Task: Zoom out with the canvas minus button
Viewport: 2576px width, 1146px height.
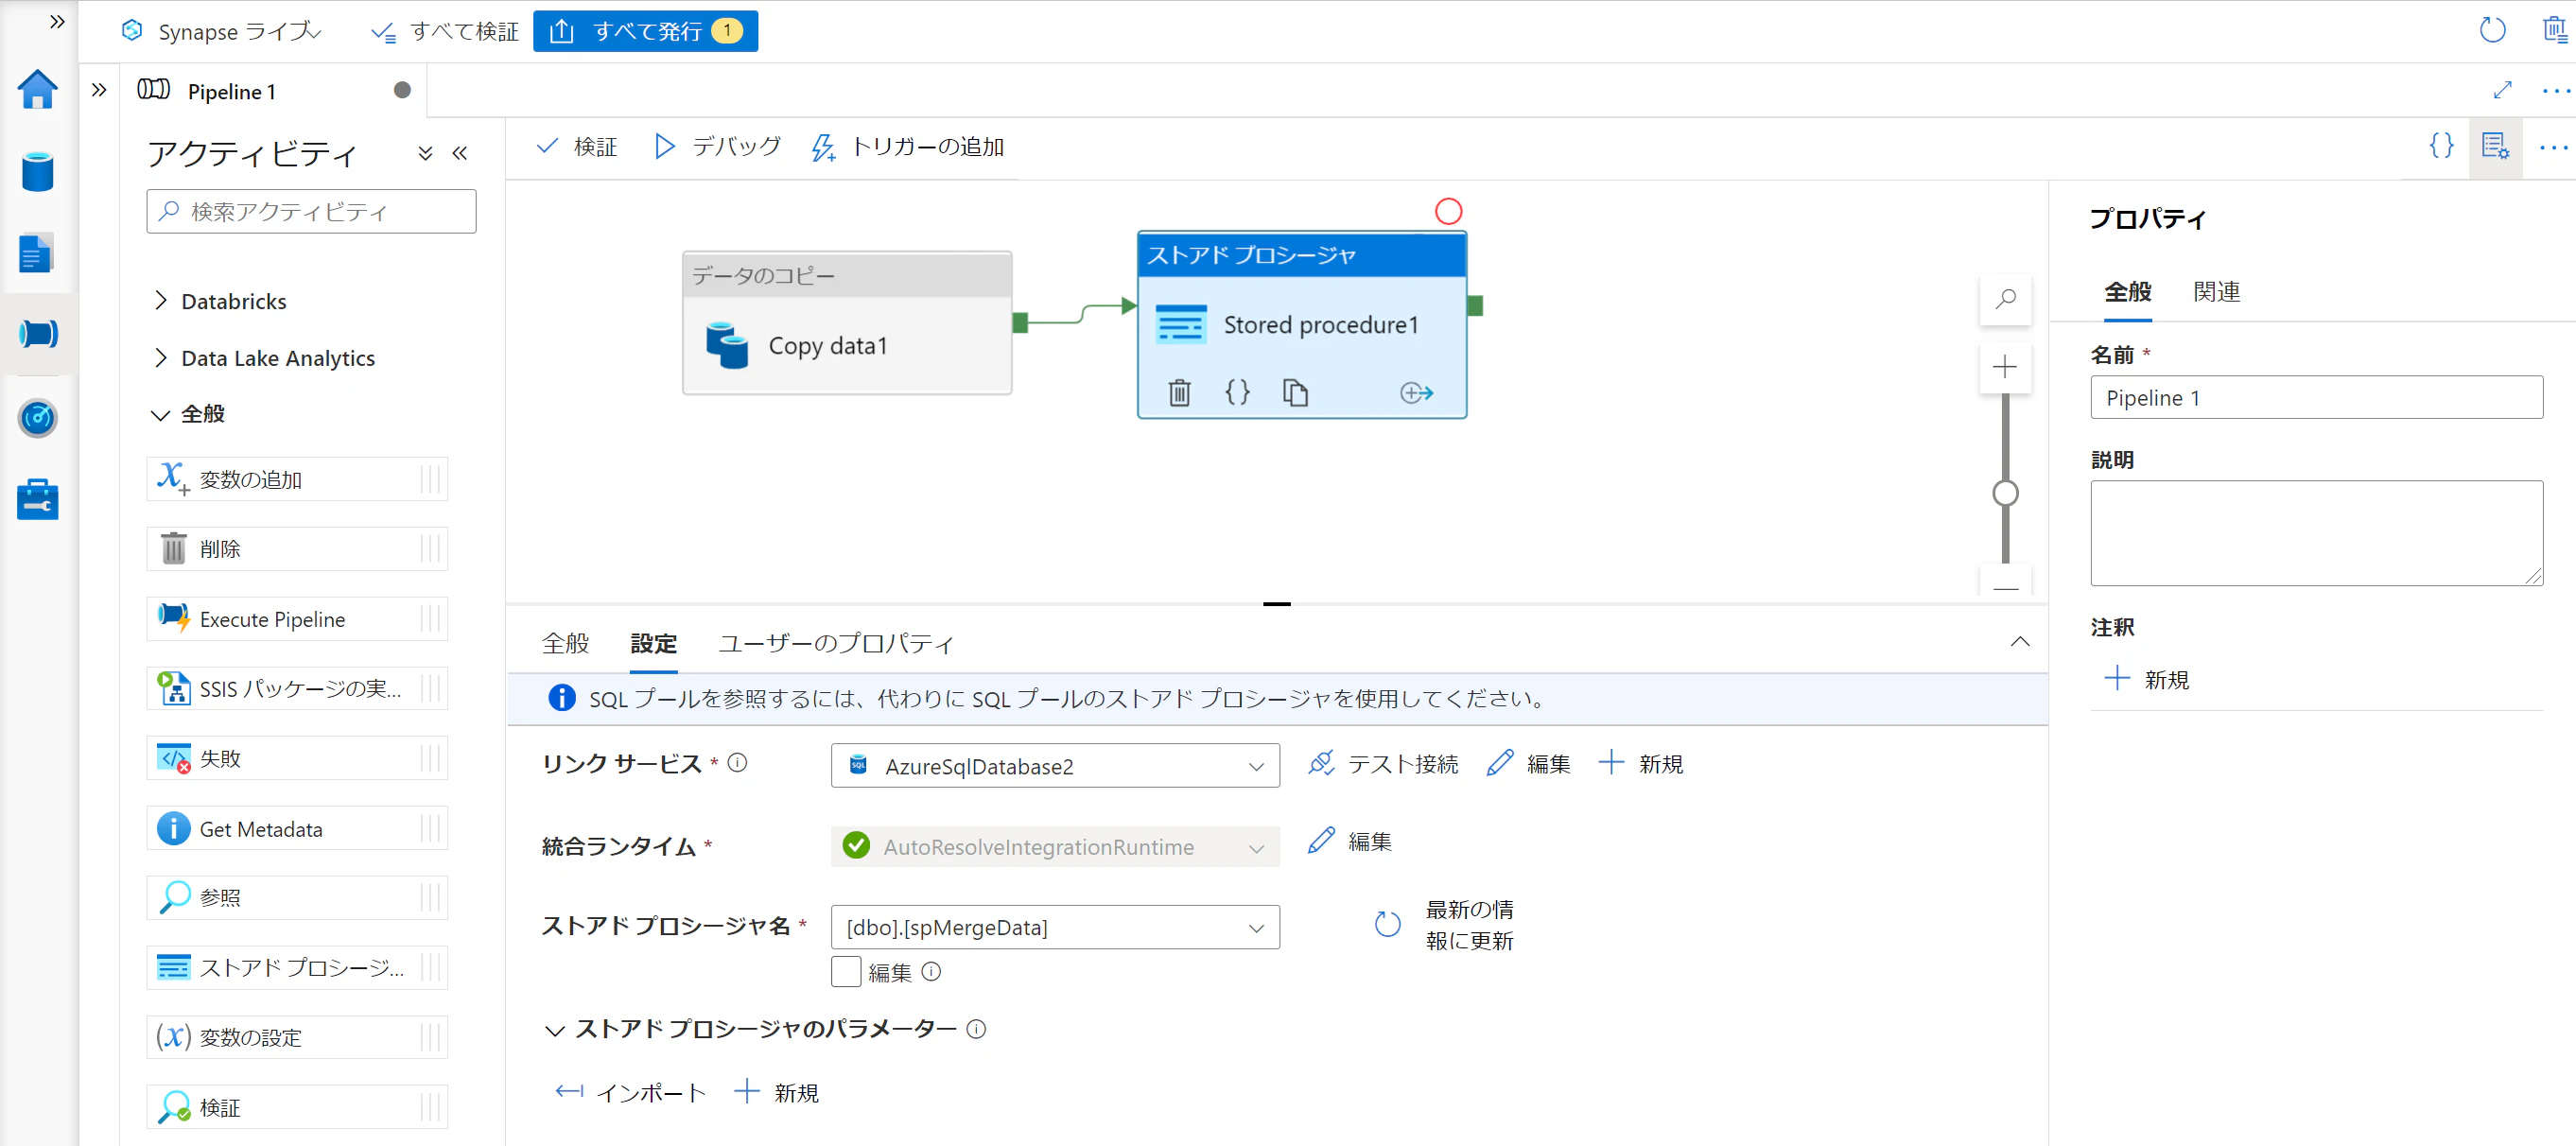Action: 2005,589
